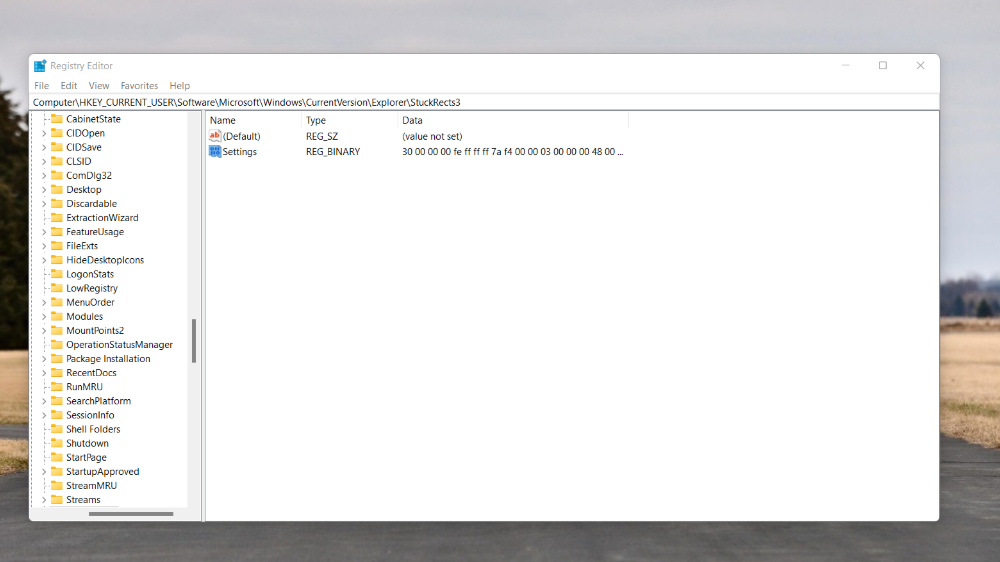Click the Registry Editor app icon in title bar
The height and width of the screenshot is (562, 1000).
click(x=40, y=66)
